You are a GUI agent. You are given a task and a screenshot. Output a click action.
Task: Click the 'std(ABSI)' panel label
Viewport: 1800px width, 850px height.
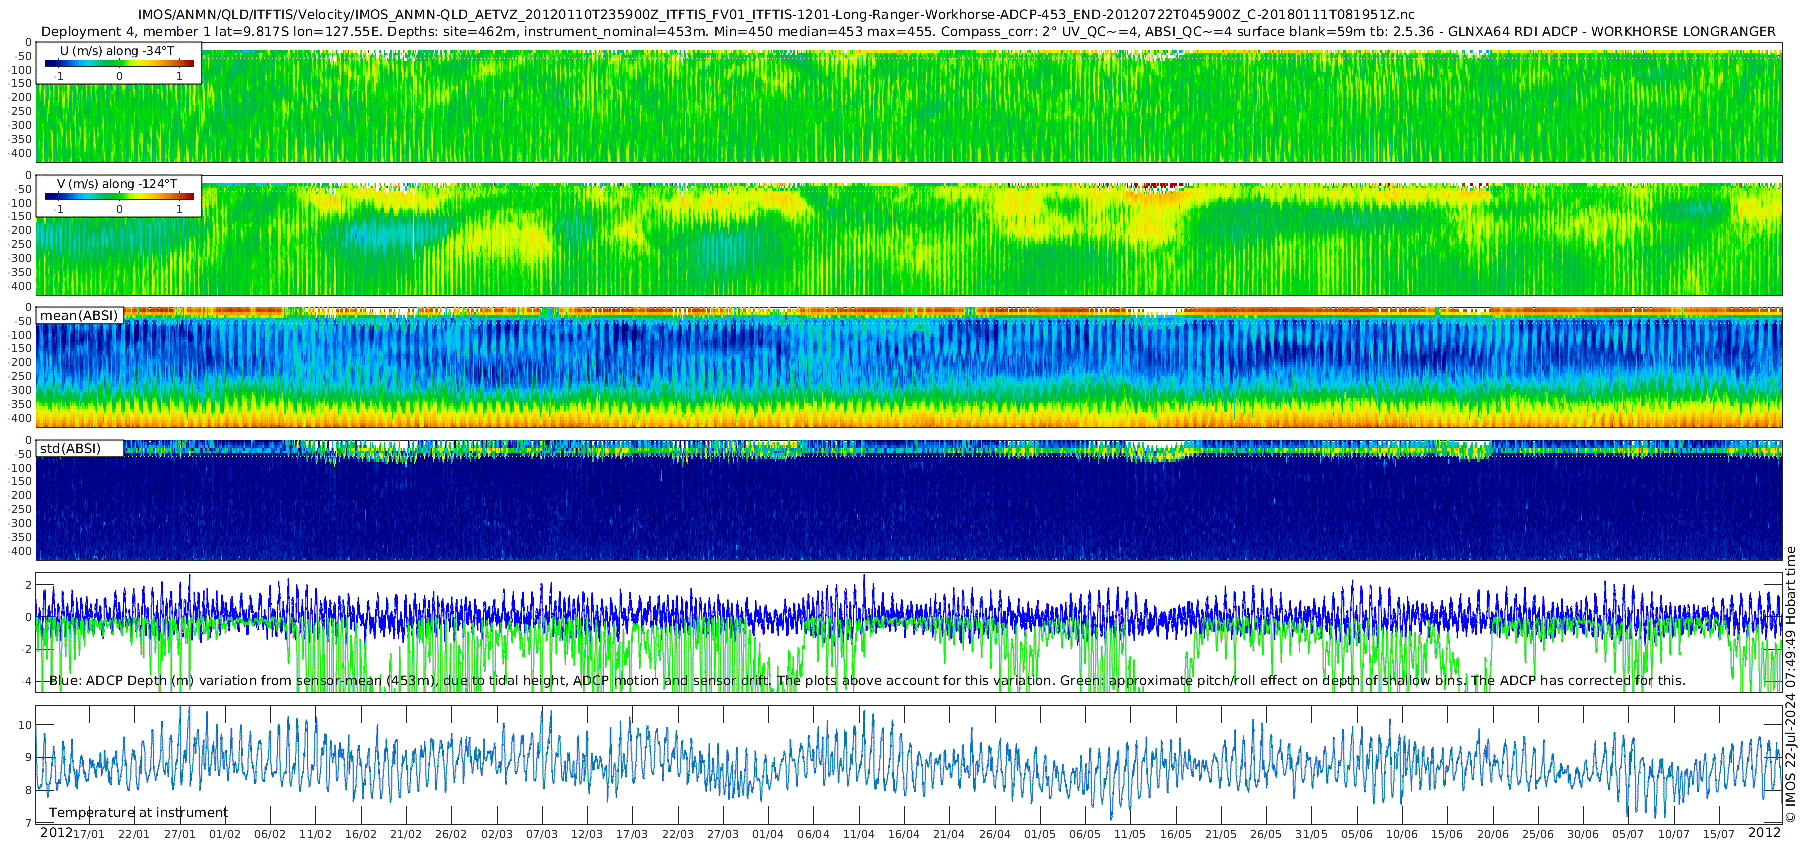point(71,449)
